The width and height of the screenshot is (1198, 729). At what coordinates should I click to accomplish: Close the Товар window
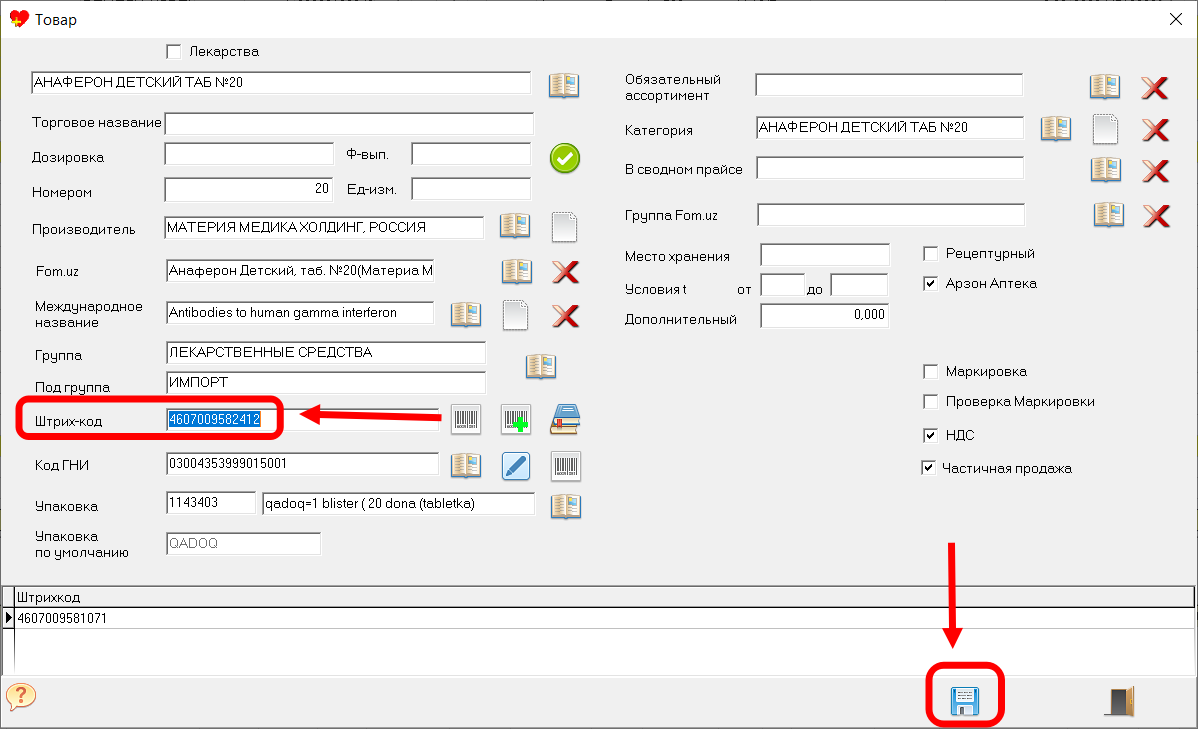(x=1176, y=19)
